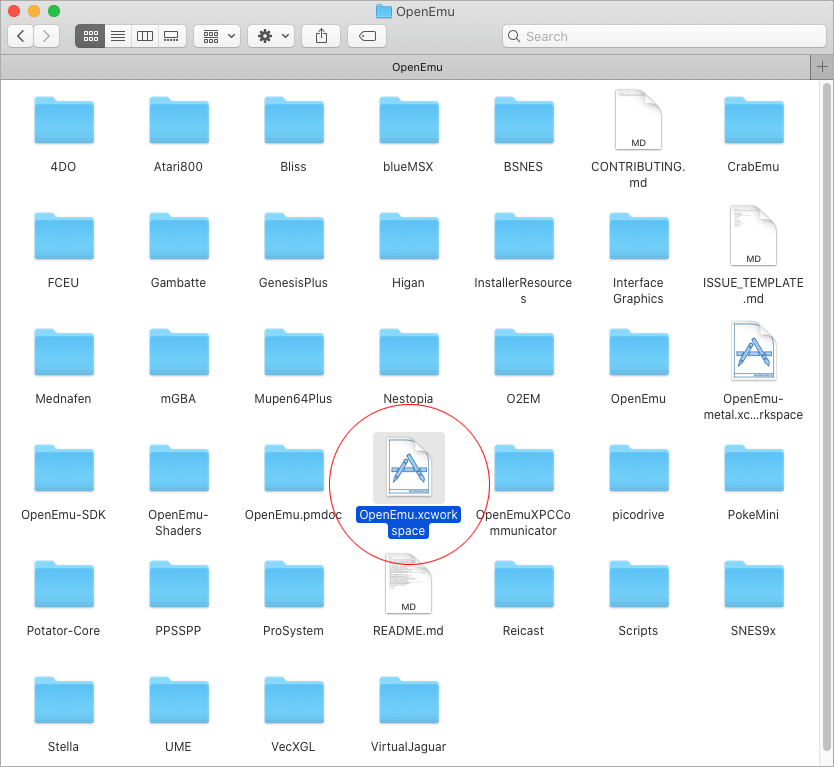Select the ProSystem folder
The width and height of the screenshot is (834, 767).
(294, 584)
